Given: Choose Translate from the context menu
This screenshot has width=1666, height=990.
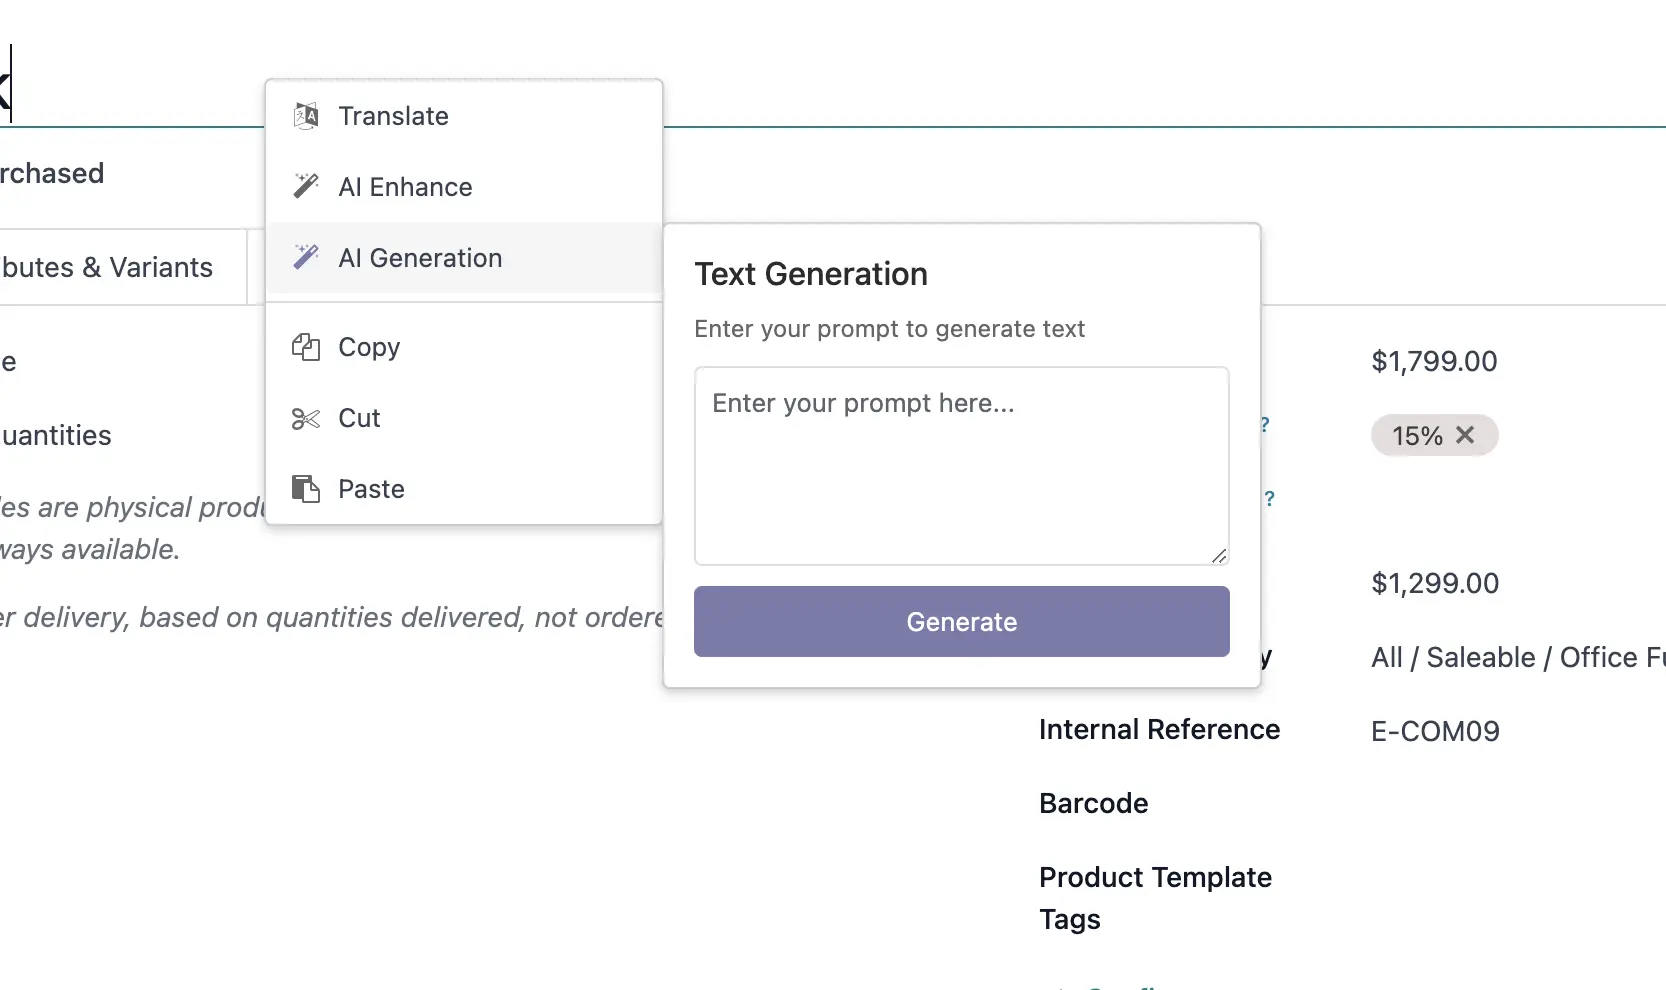Looking at the screenshot, I should [394, 115].
